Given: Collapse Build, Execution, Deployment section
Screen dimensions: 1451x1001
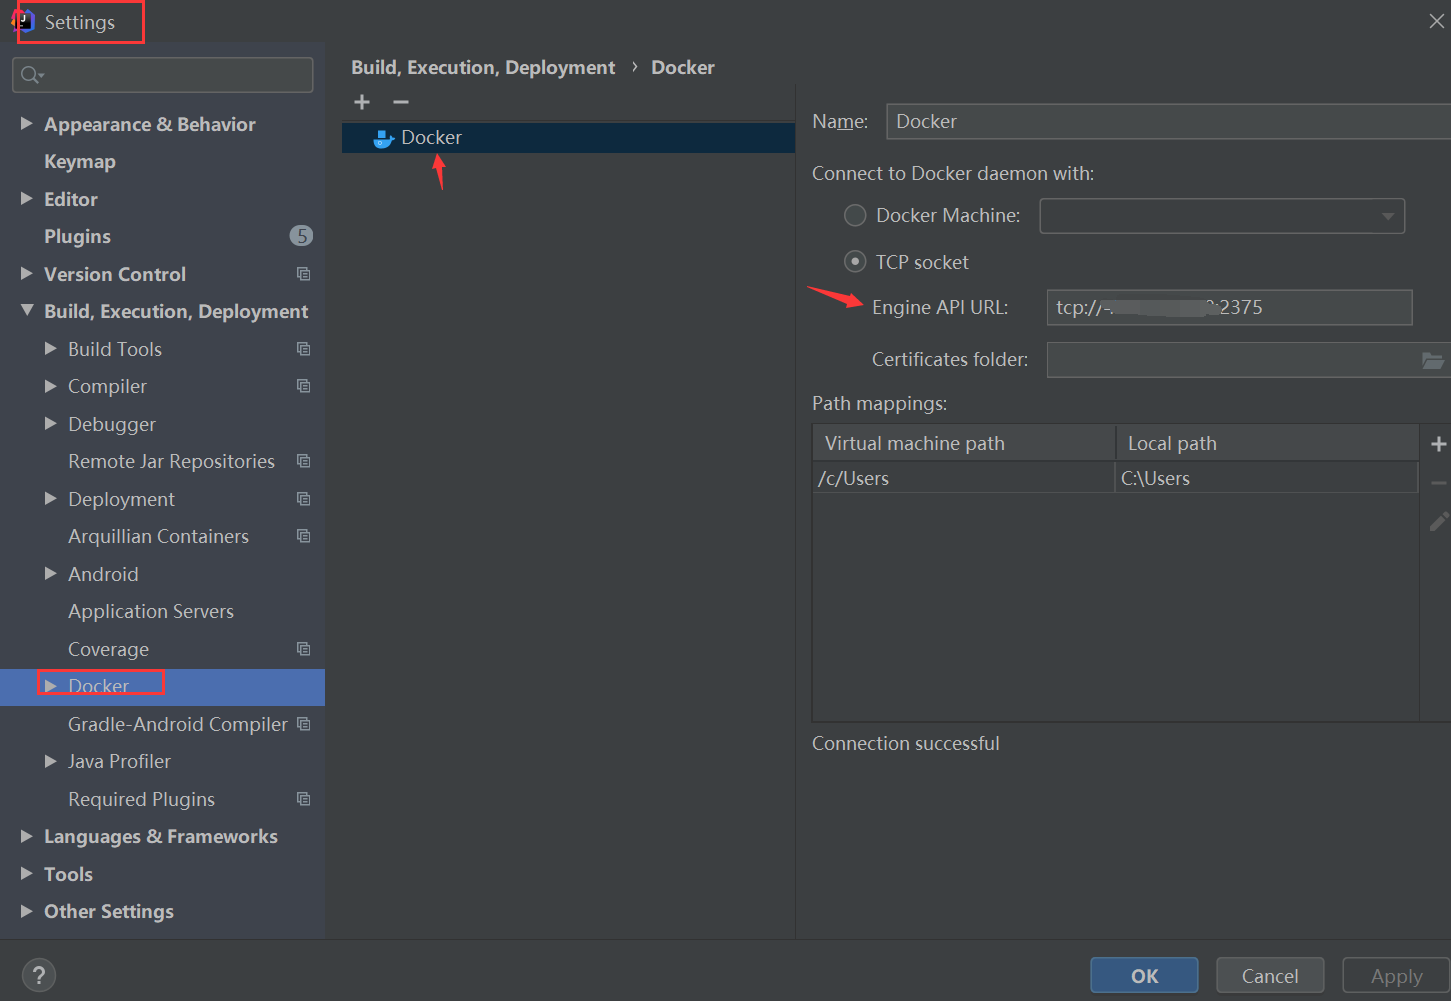Looking at the screenshot, I should [27, 311].
